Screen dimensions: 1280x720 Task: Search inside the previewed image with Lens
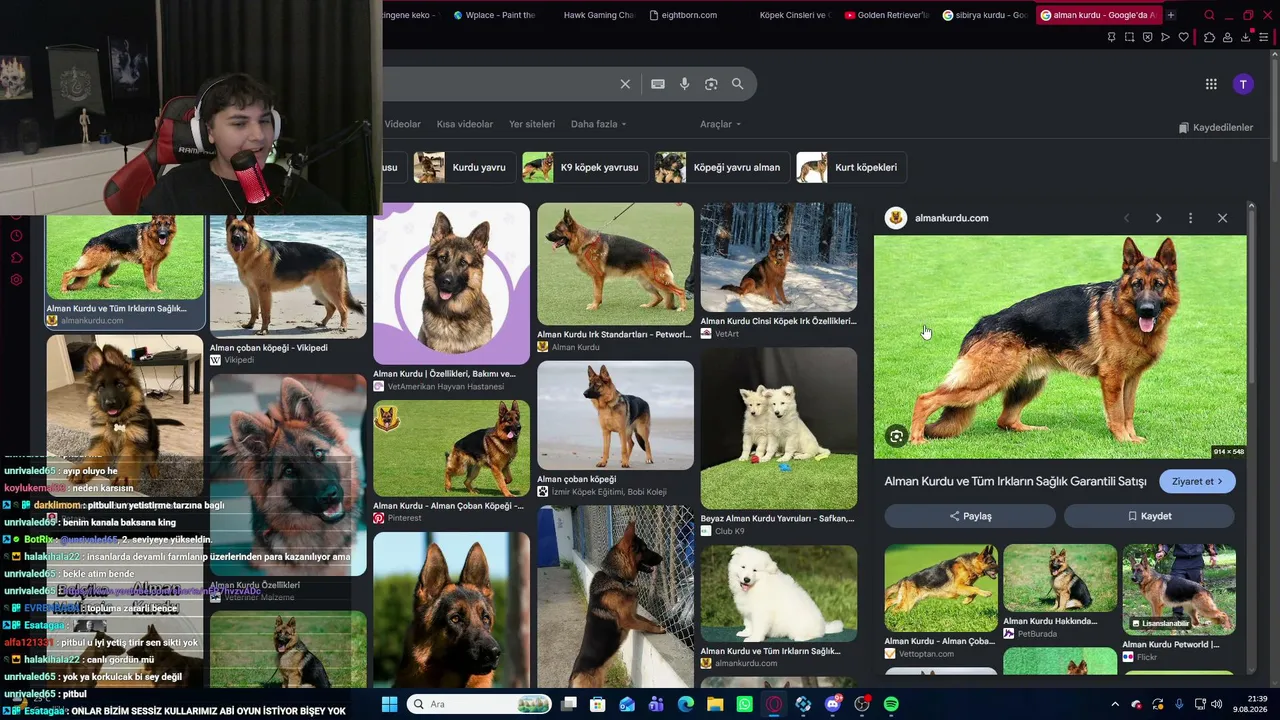[896, 436]
